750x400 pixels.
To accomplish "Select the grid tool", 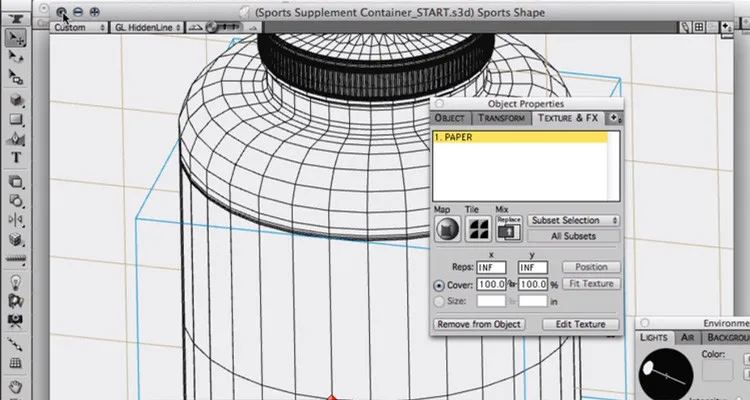I will tap(15, 363).
